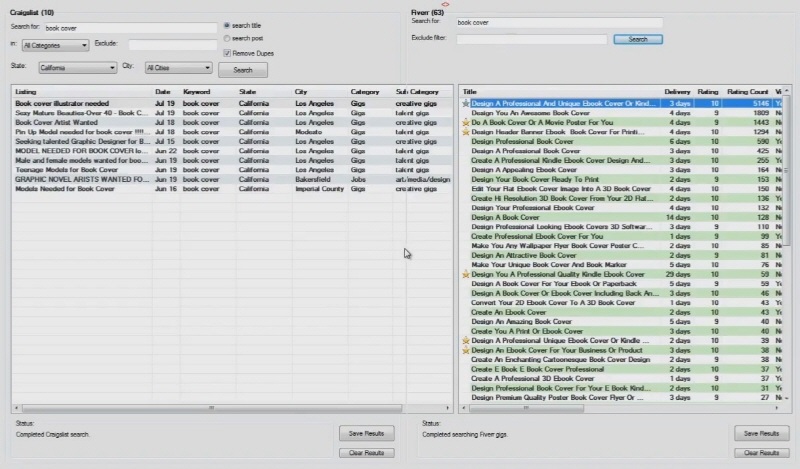The height and width of the screenshot is (469, 800).
Task: Click star on highlighted 'Design A Professional And Unique' row
Action: (466, 103)
